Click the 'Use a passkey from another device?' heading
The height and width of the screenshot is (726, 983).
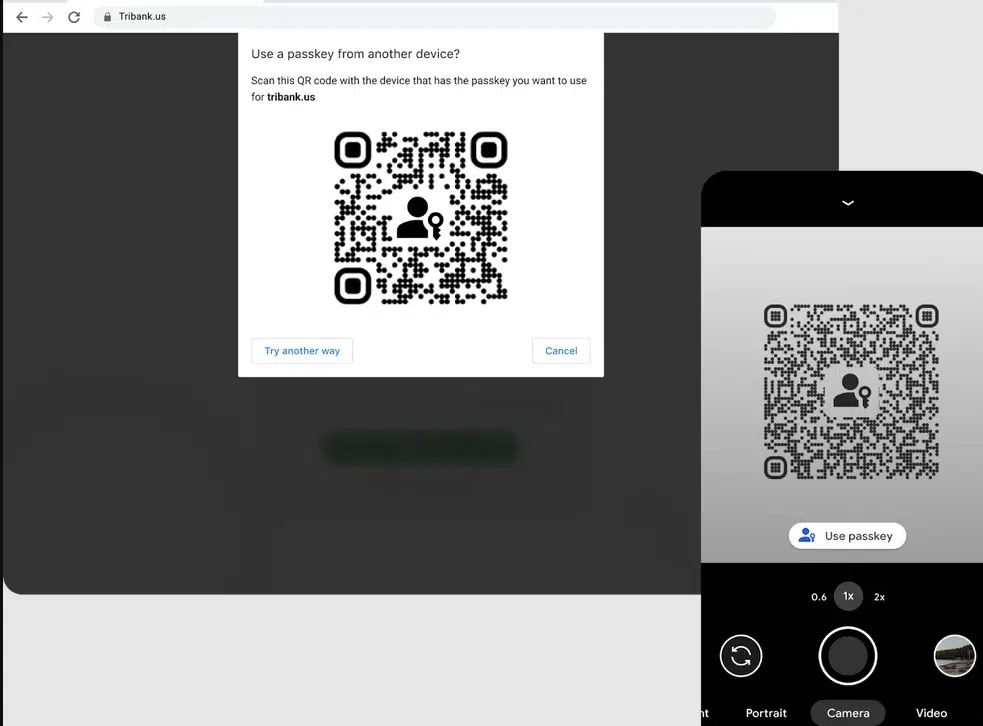tap(355, 54)
